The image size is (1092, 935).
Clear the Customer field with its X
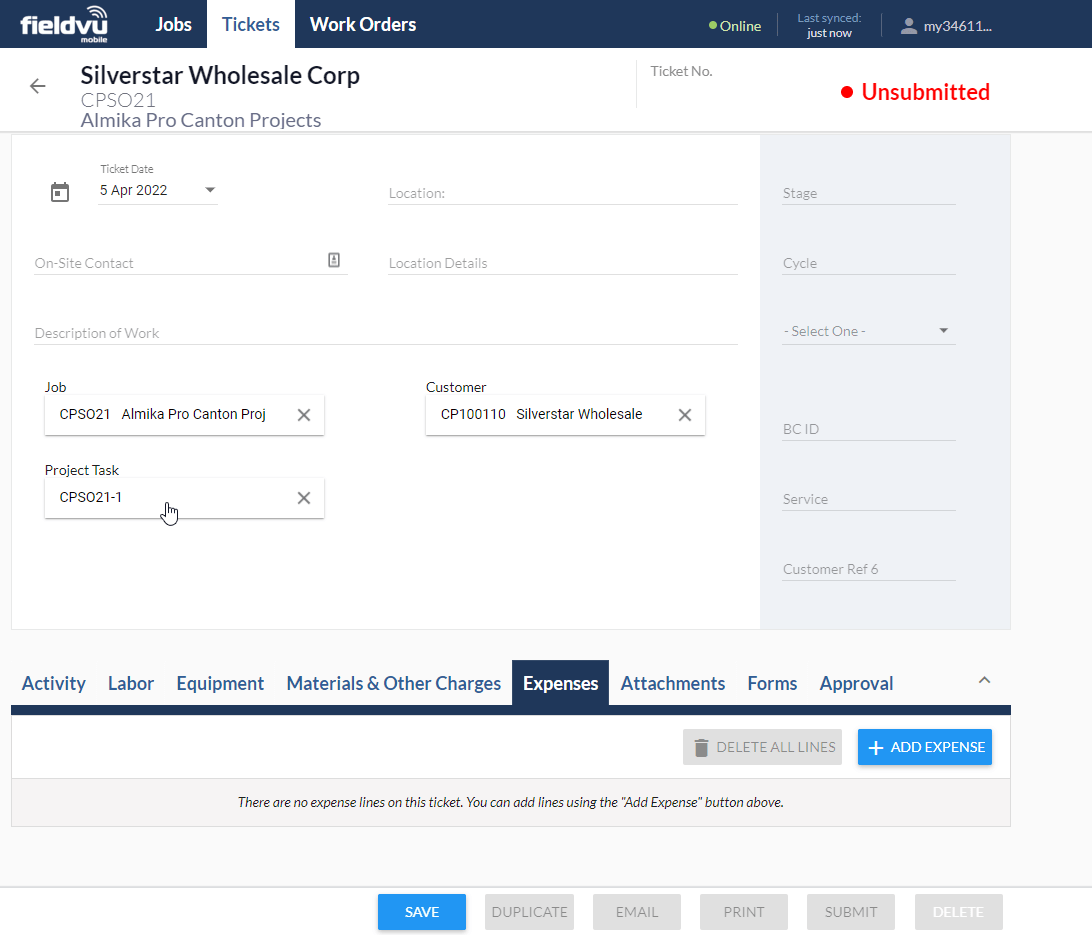tap(685, 415)
